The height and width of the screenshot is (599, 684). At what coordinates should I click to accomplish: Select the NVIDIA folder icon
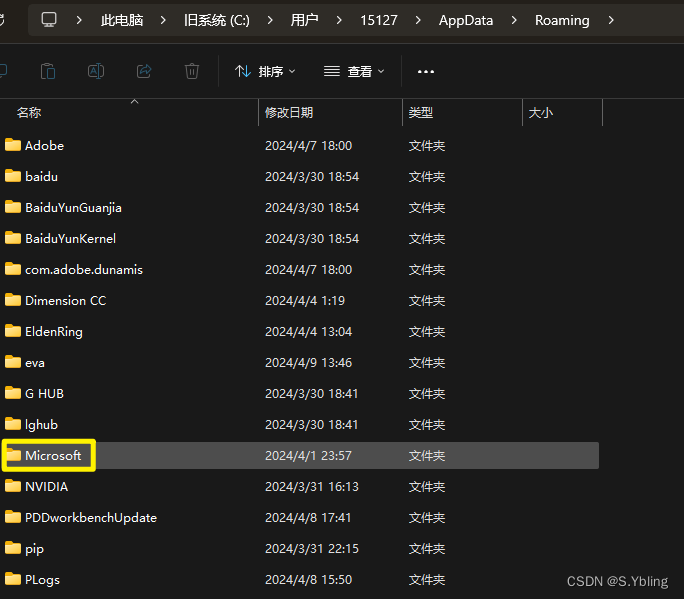13,486
